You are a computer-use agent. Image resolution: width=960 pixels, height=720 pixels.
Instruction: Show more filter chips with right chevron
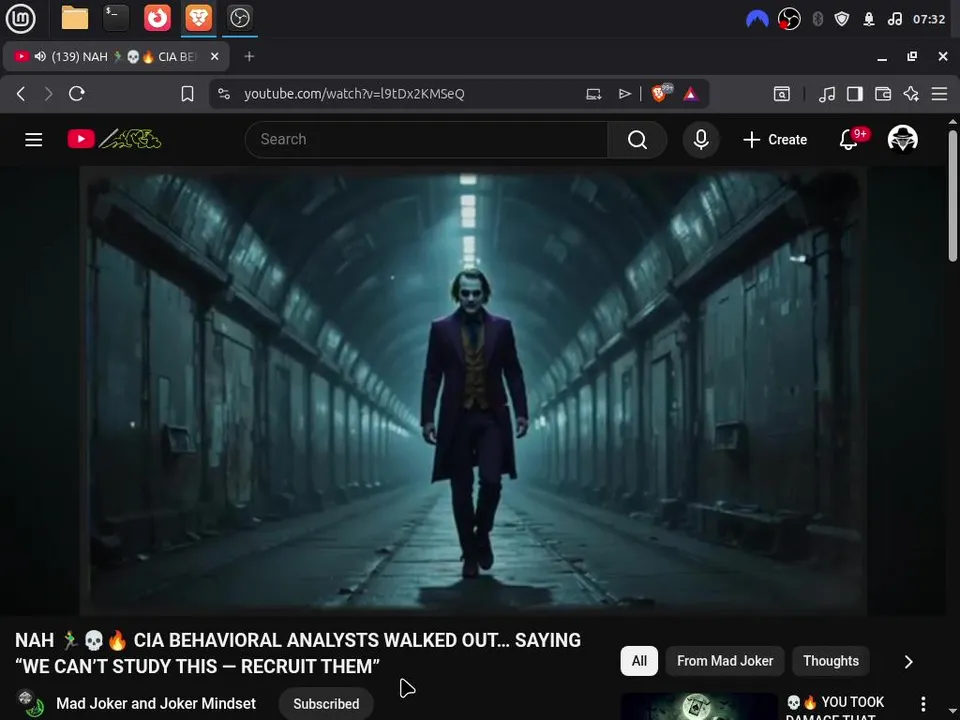pos(909,662)
